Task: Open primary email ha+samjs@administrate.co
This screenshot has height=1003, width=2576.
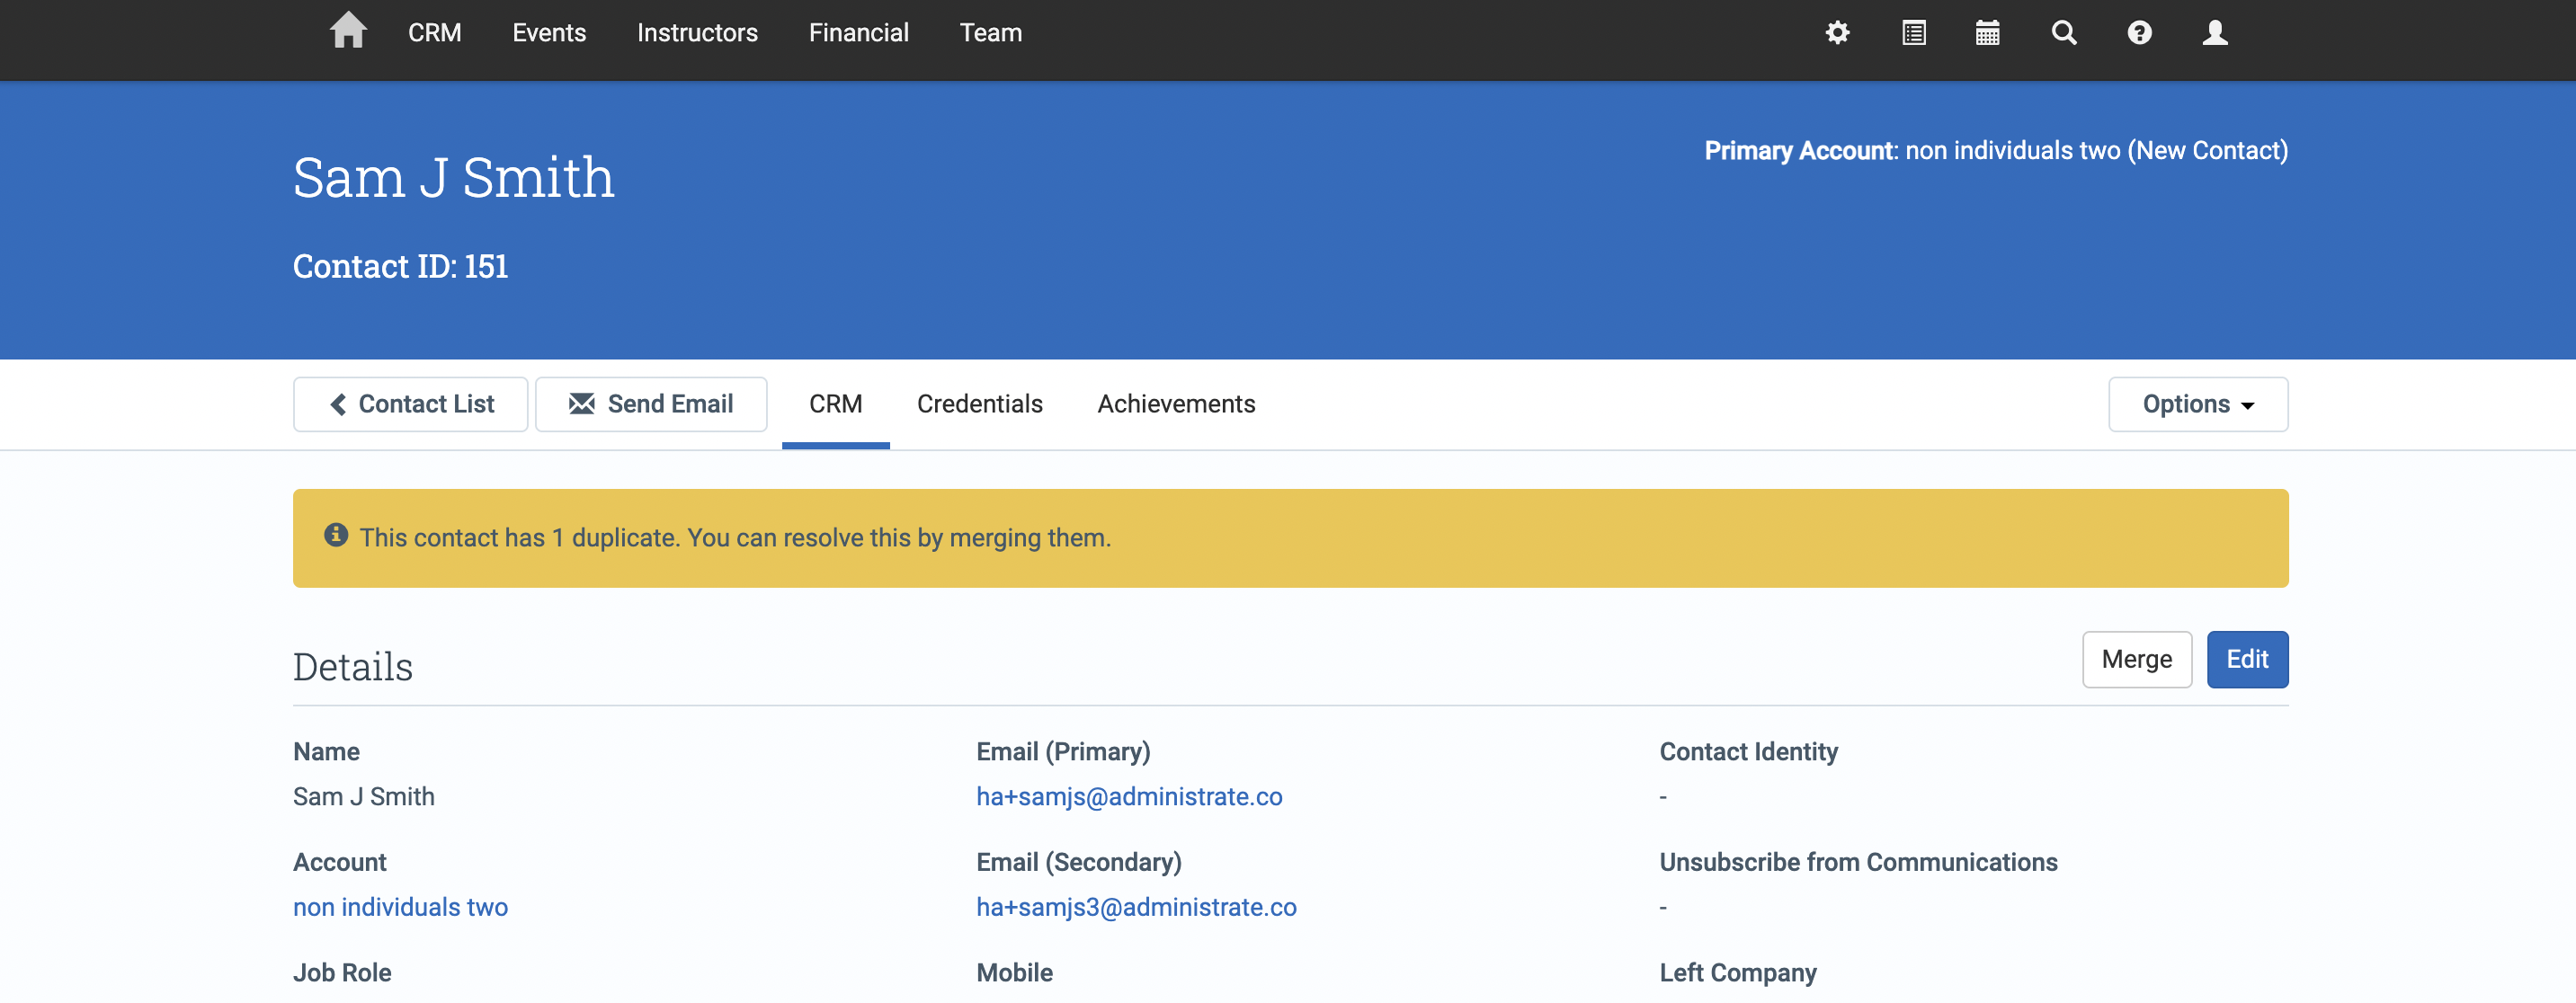Action: [1129, 796]
